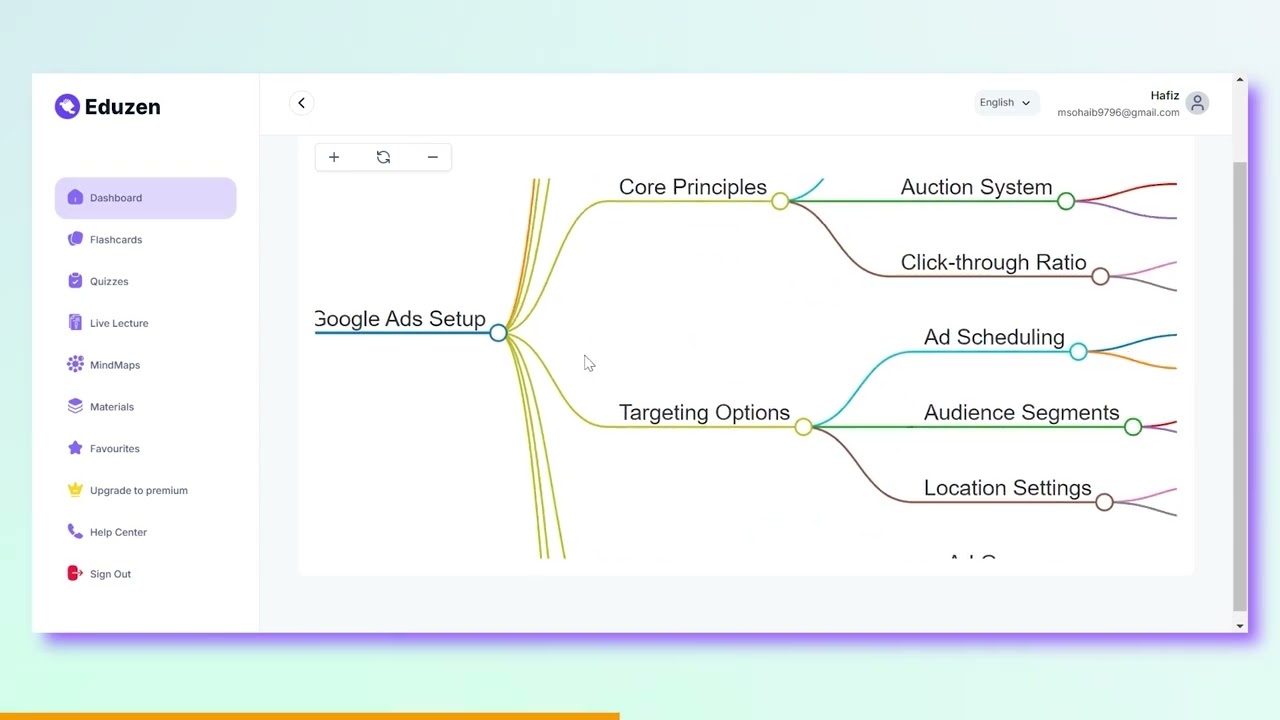The width and height of the screenshot is (1280, 720).
Task: Click Upgrade to premium text
Action: [x=139, y=490]
